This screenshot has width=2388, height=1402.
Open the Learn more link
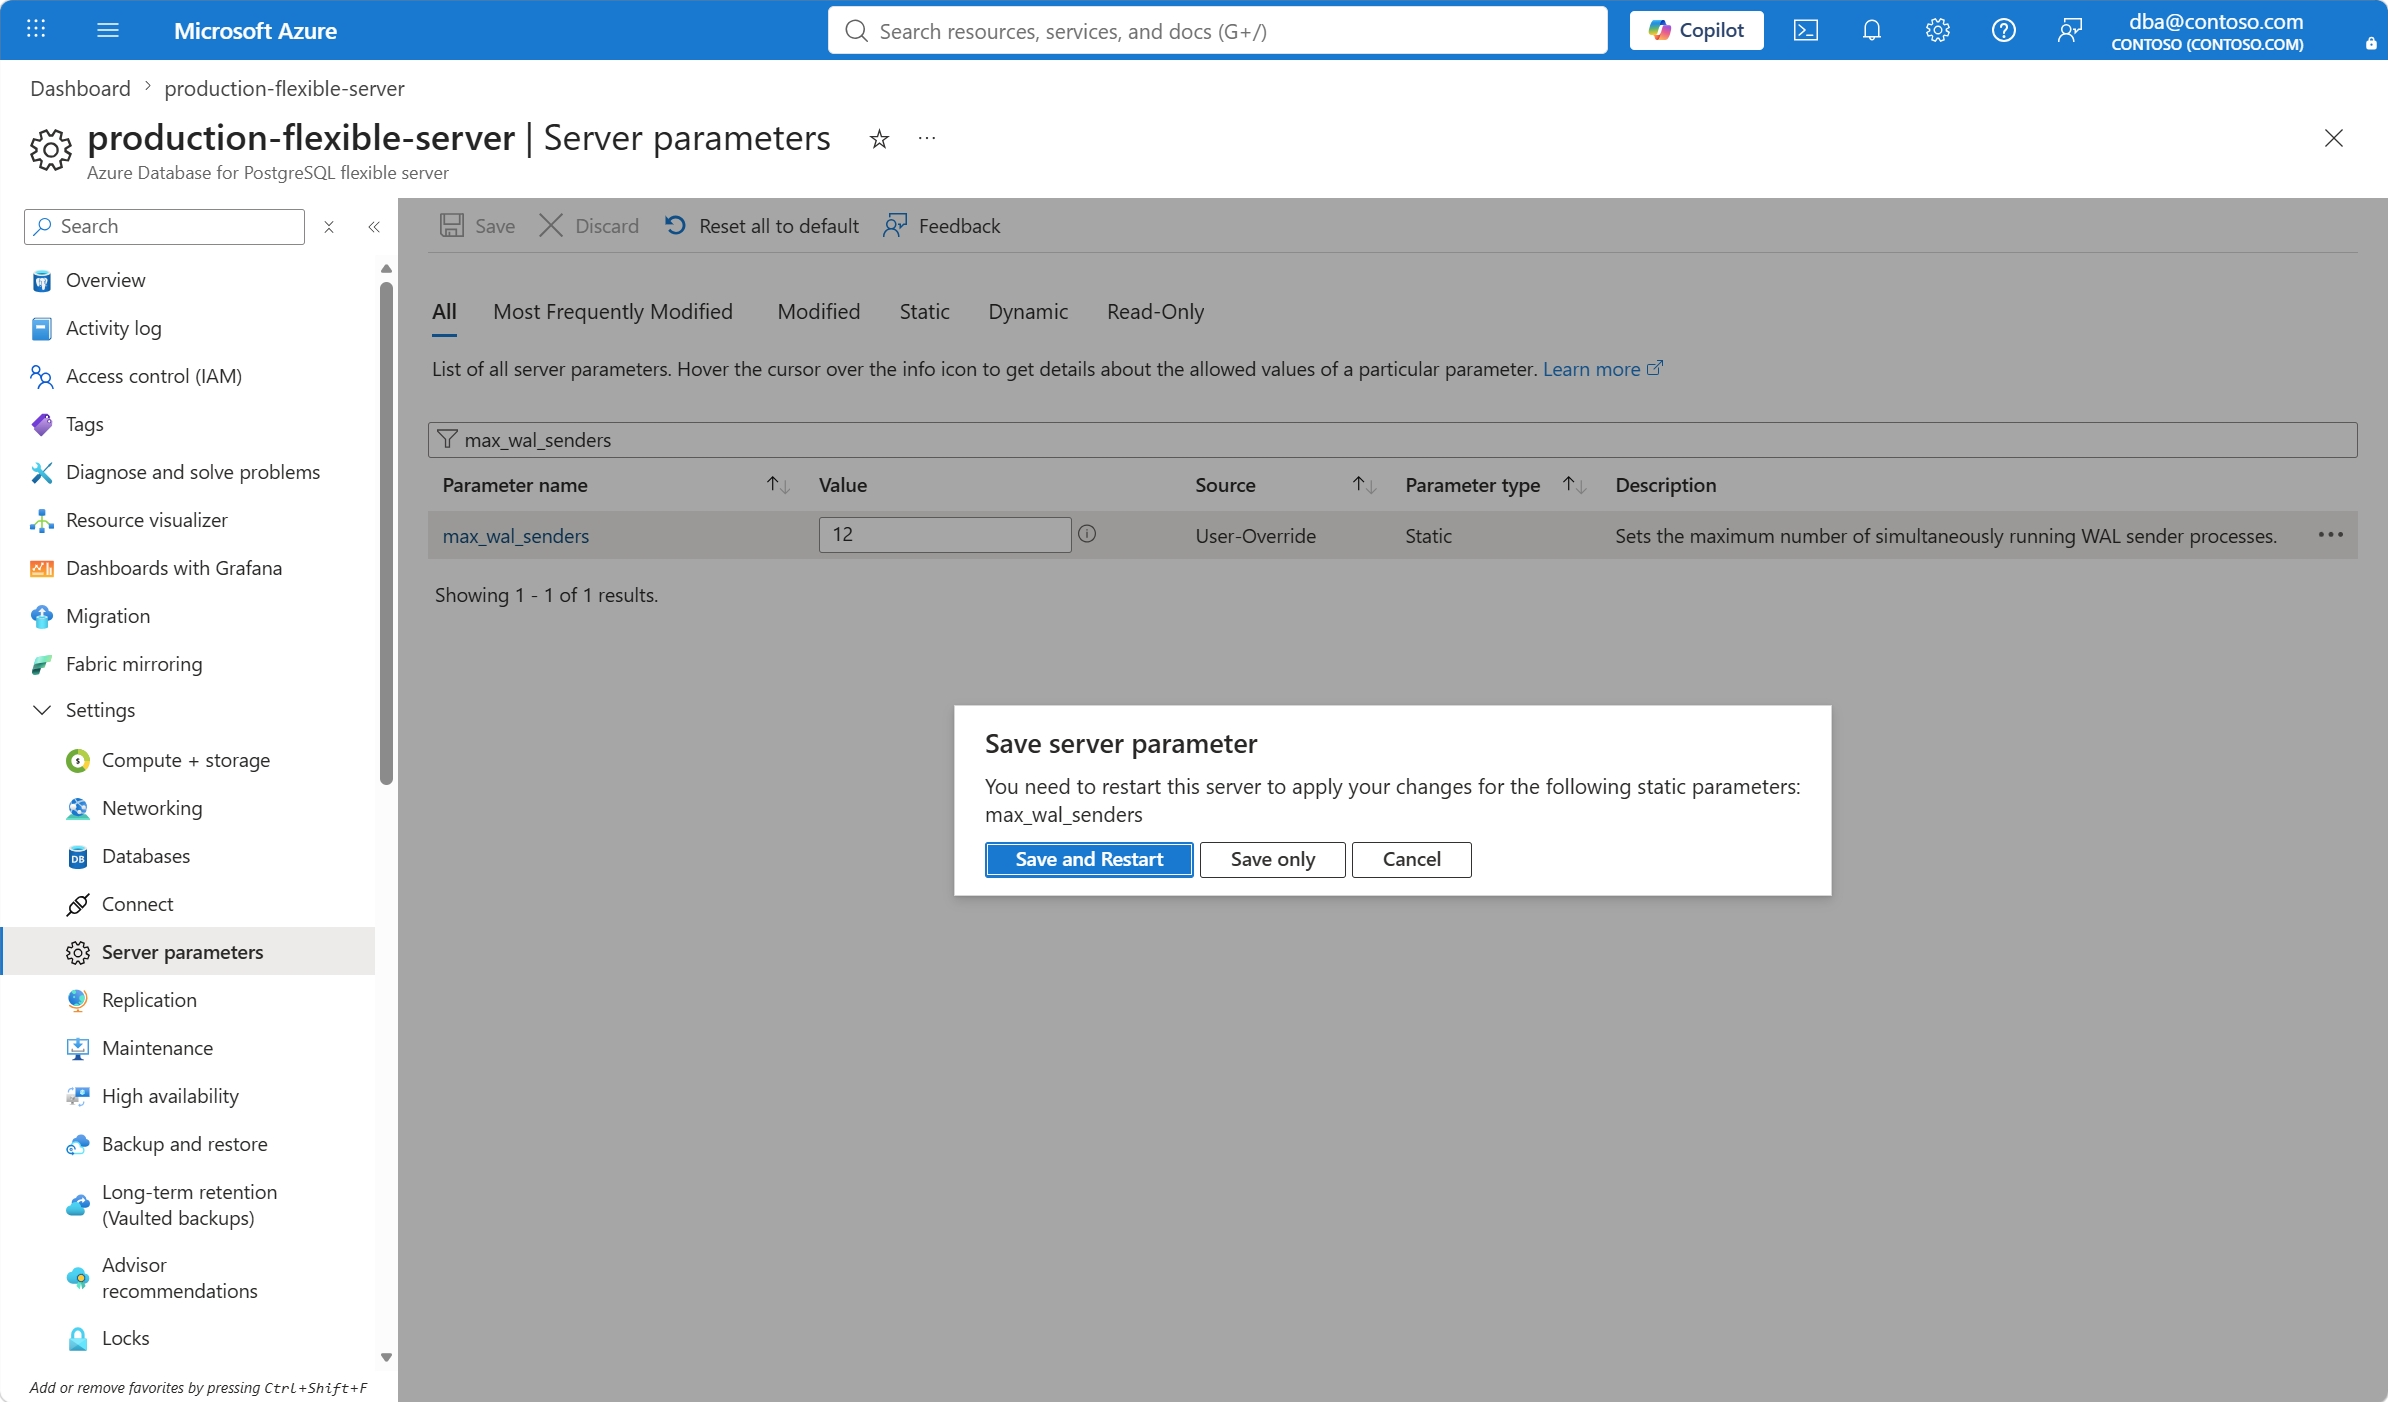(1602, 369)
